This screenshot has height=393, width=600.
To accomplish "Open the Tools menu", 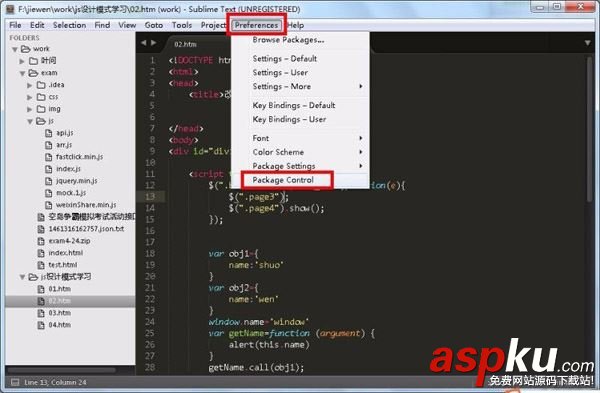I will (x=182, y=25).
